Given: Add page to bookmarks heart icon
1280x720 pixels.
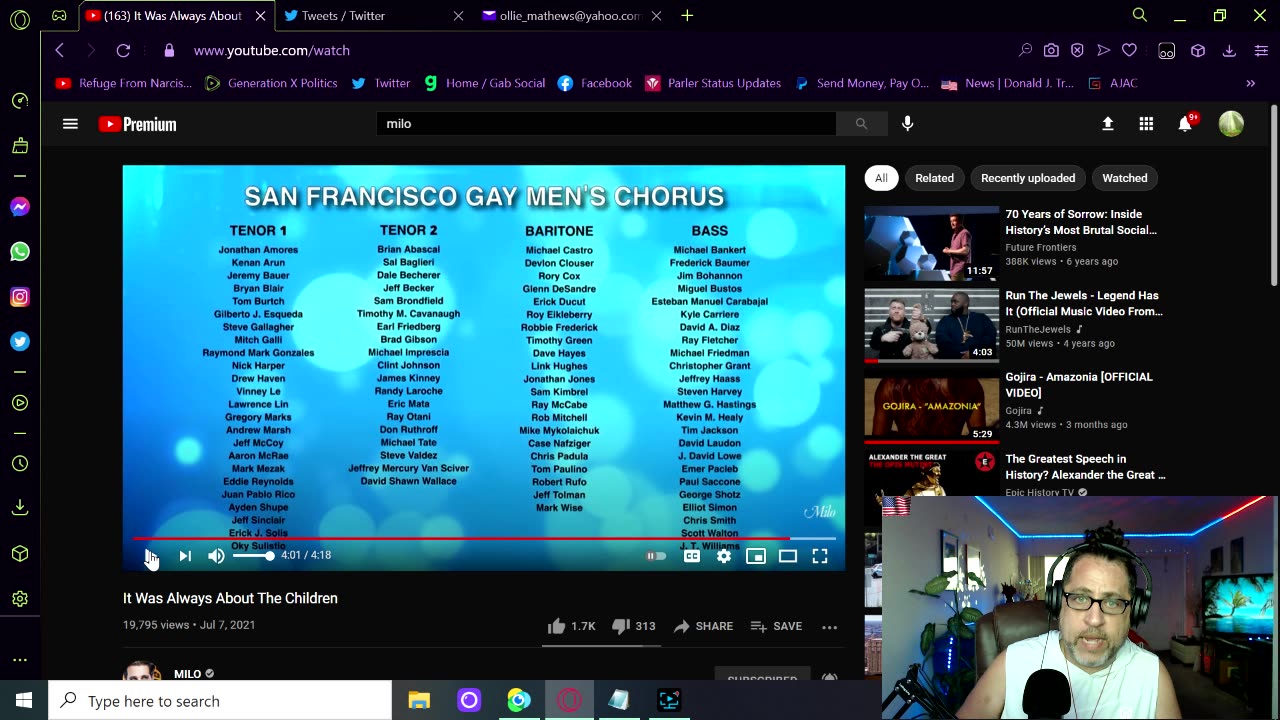Looking at the screenshot, I should (1129, 50).
